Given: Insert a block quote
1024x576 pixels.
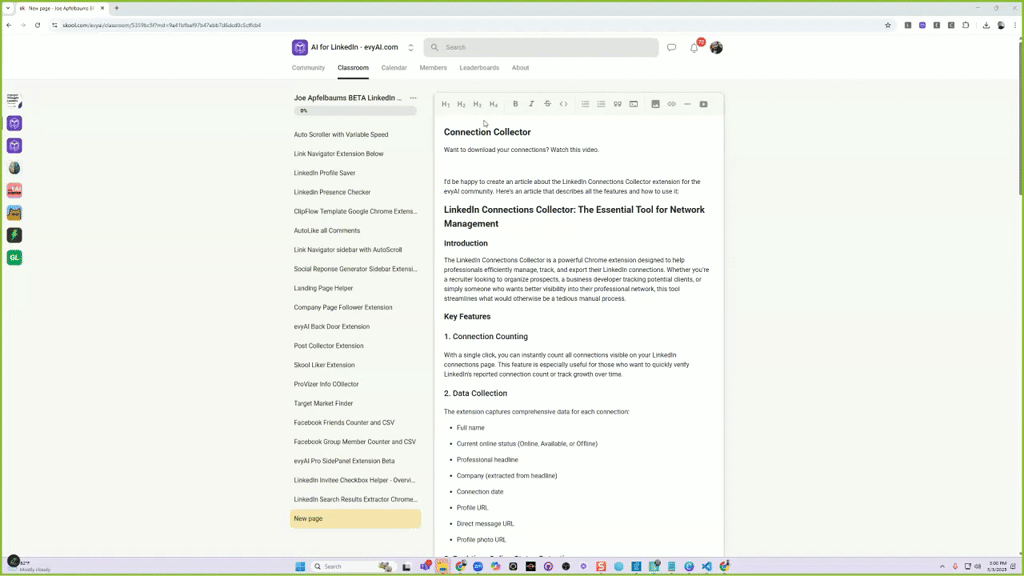Looking at the screenshot, I should click(x=617, y=104).
